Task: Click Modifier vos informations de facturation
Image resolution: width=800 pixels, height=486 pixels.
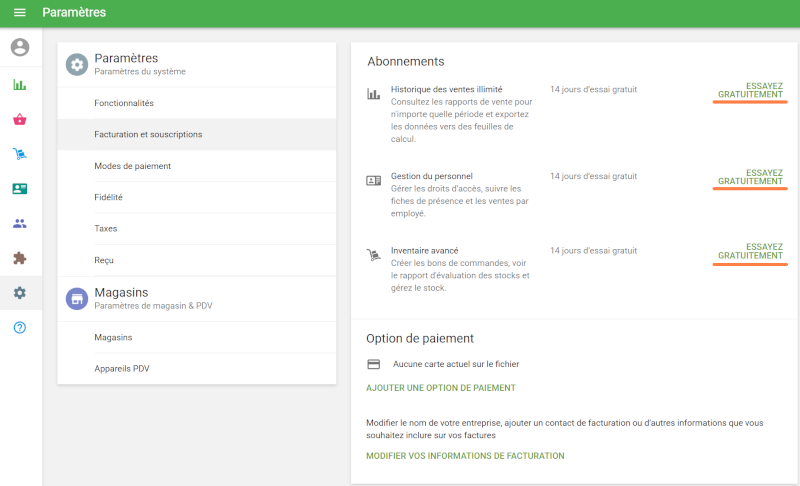Action: point(465,456)
